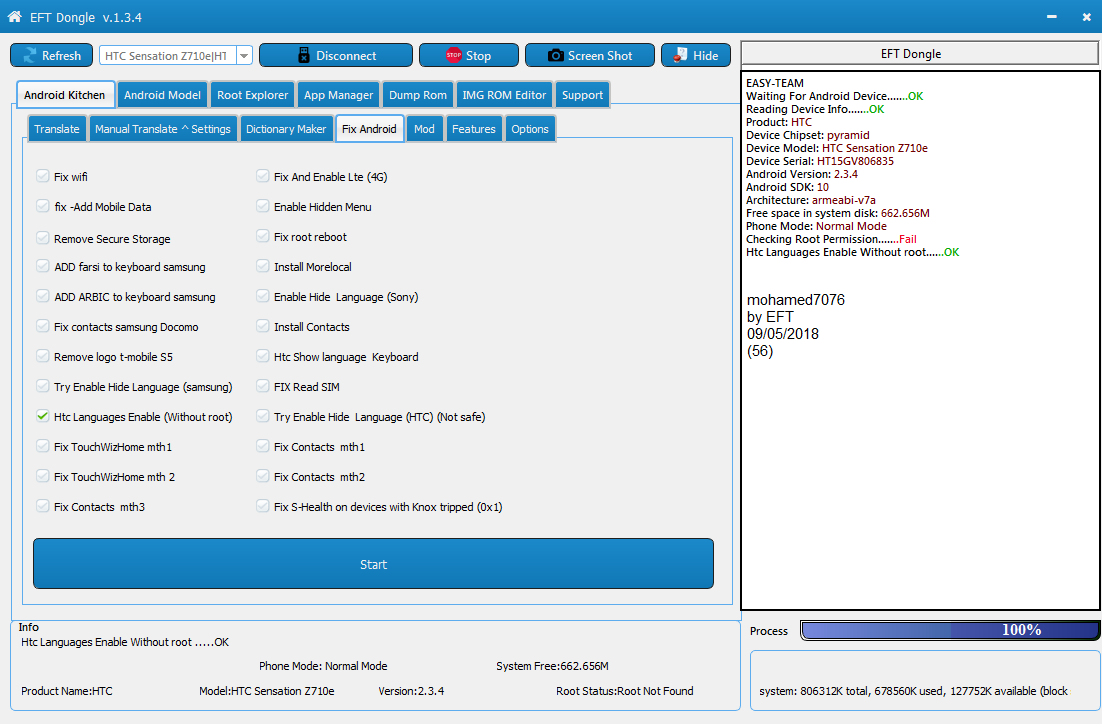Click system disk usage status text
The image size is (1102, 724).
[x=914, y=691]
